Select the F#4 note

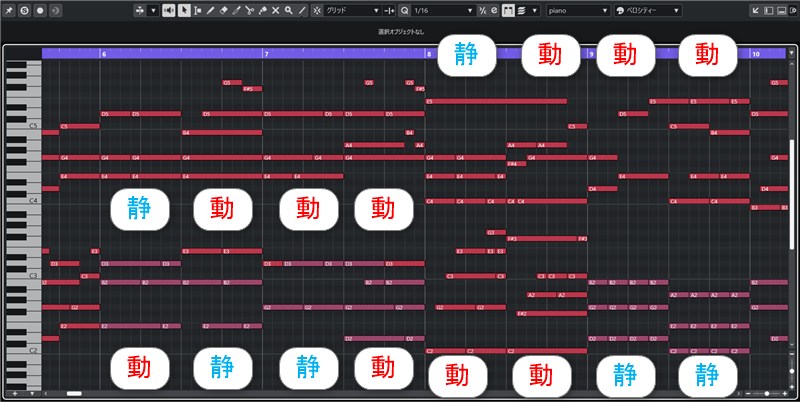click(x=516, y=164)
